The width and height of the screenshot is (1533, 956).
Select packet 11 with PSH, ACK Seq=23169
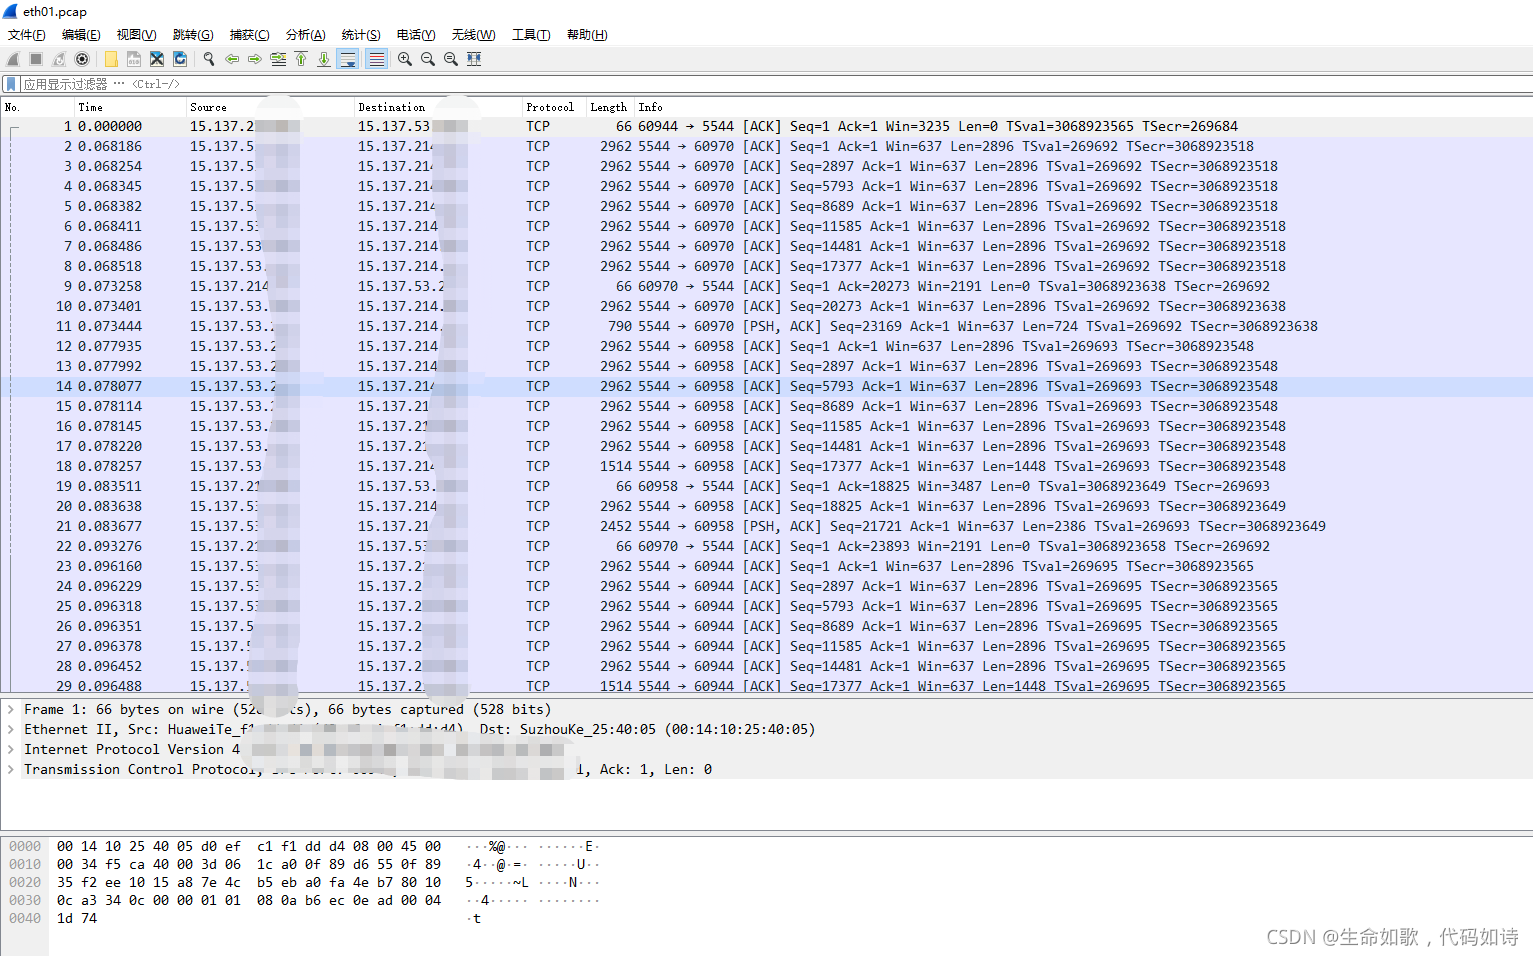766,326
